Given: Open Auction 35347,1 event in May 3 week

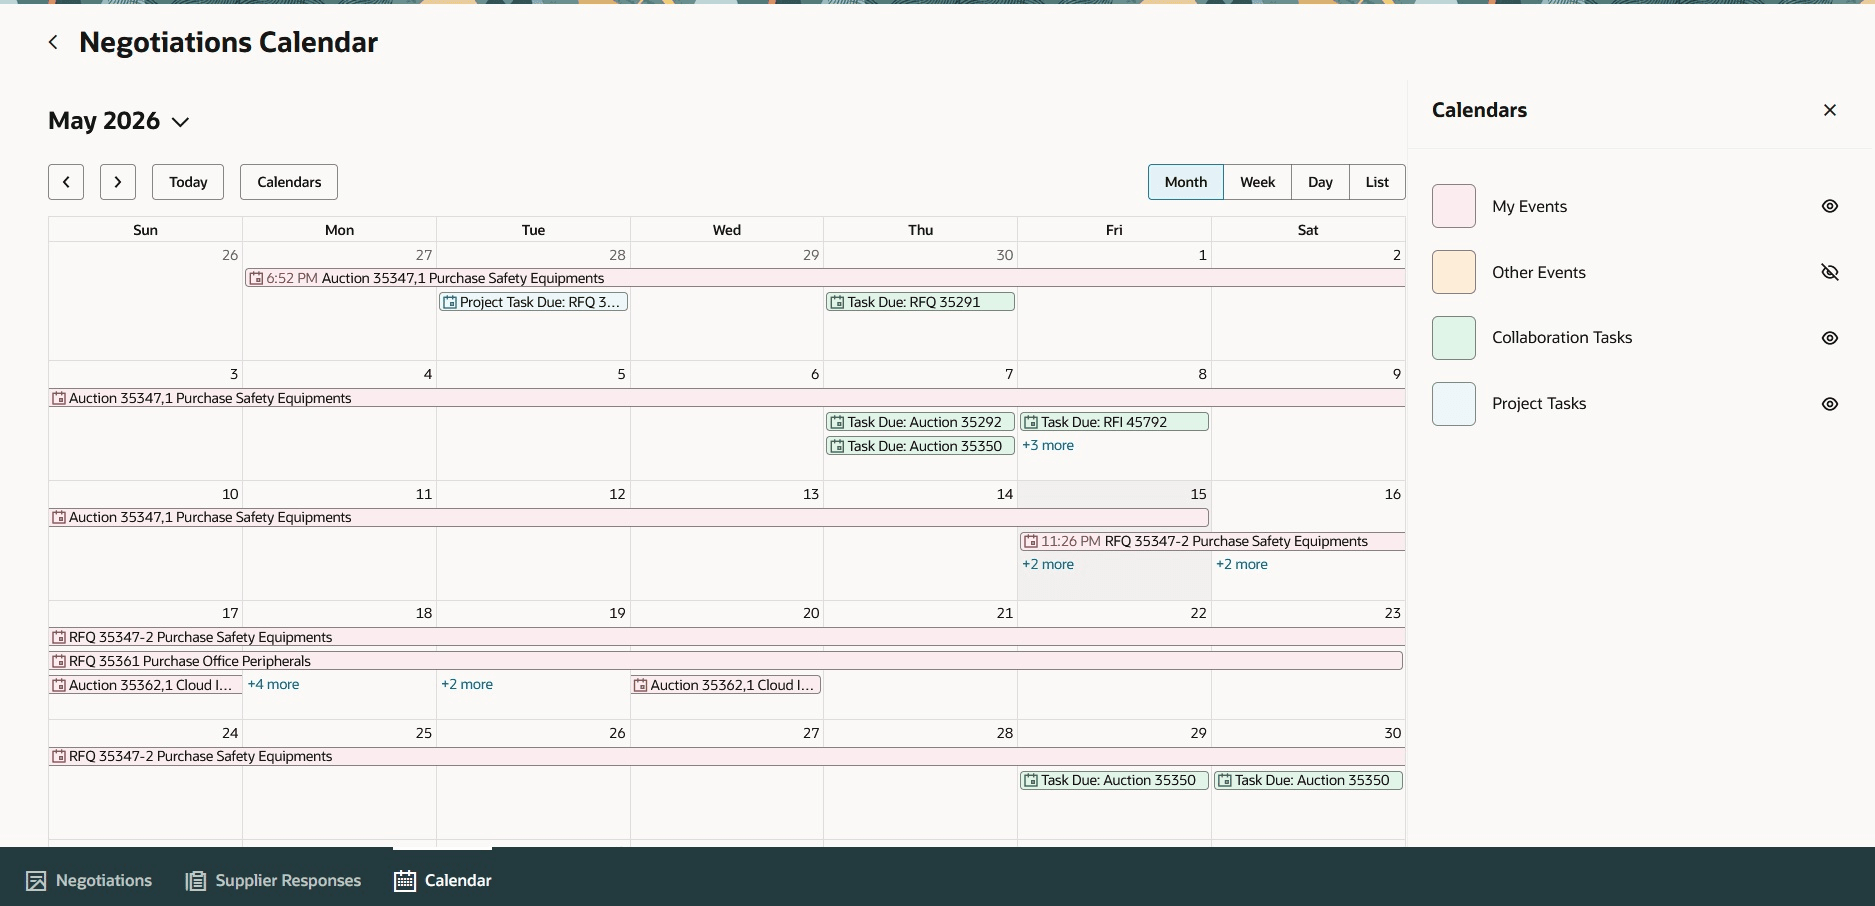Looking at the screenshot, I should [727, 398].
